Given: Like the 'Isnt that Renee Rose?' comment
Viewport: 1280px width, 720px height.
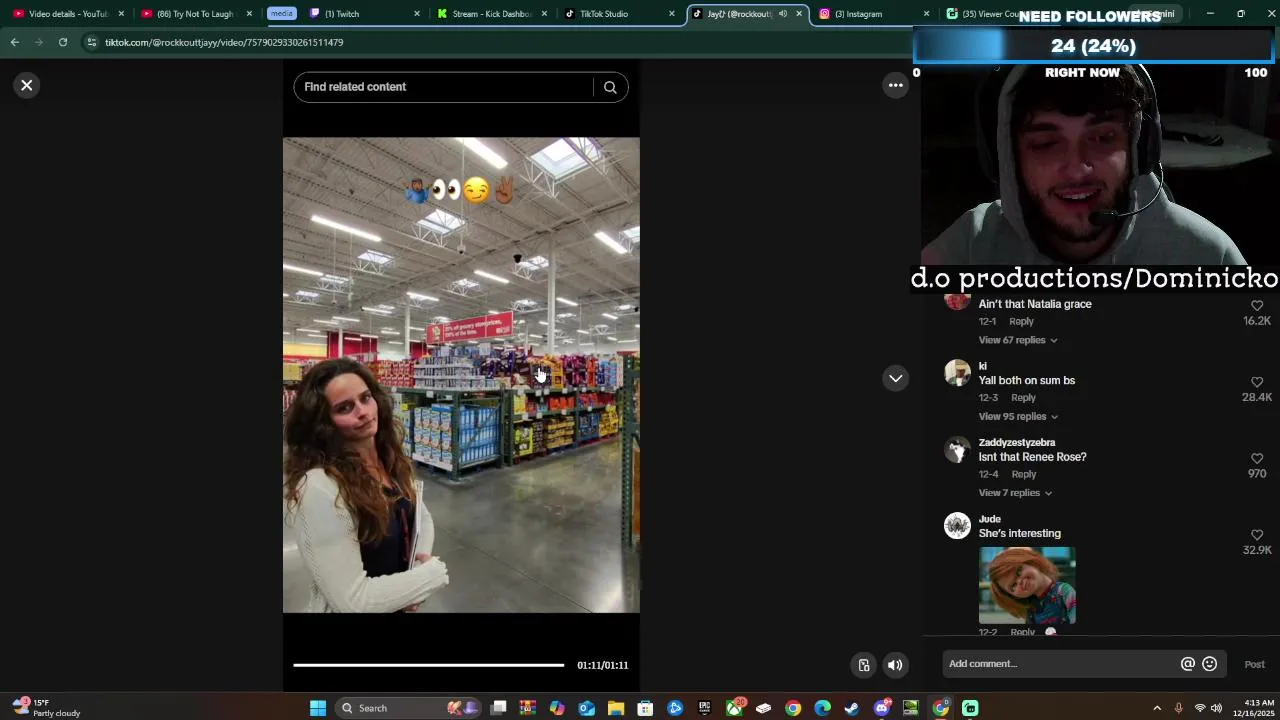Looking at the screenshot, I should point(1257,459).
